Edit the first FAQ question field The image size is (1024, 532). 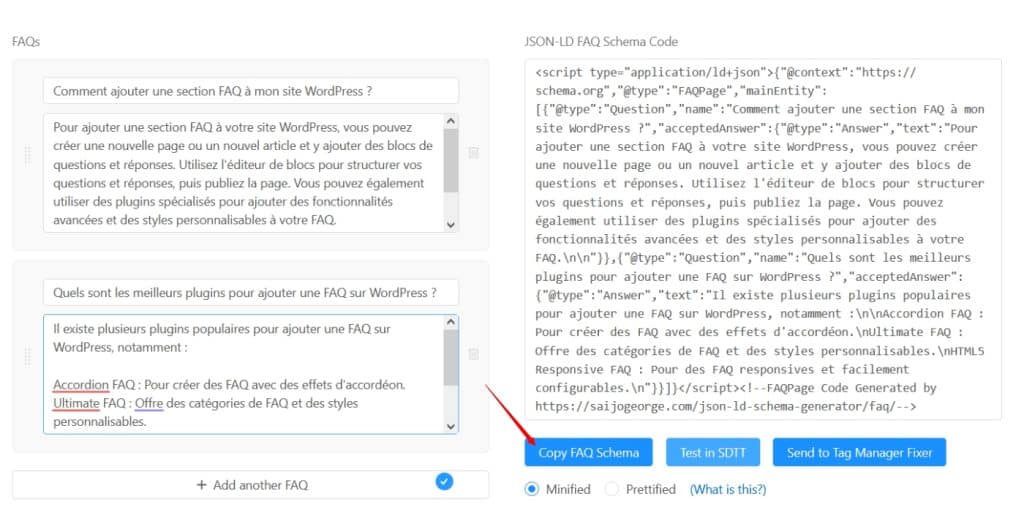pyautogui.click(x=251, y=91)
